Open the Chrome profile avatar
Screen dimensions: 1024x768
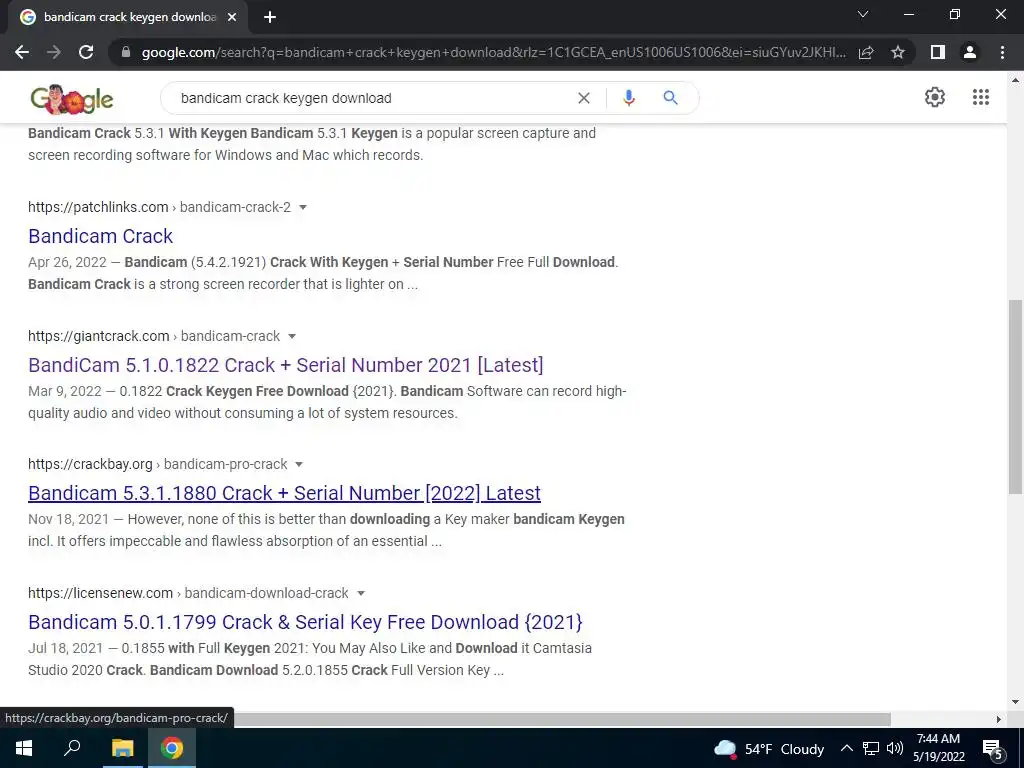click(970, 52)
